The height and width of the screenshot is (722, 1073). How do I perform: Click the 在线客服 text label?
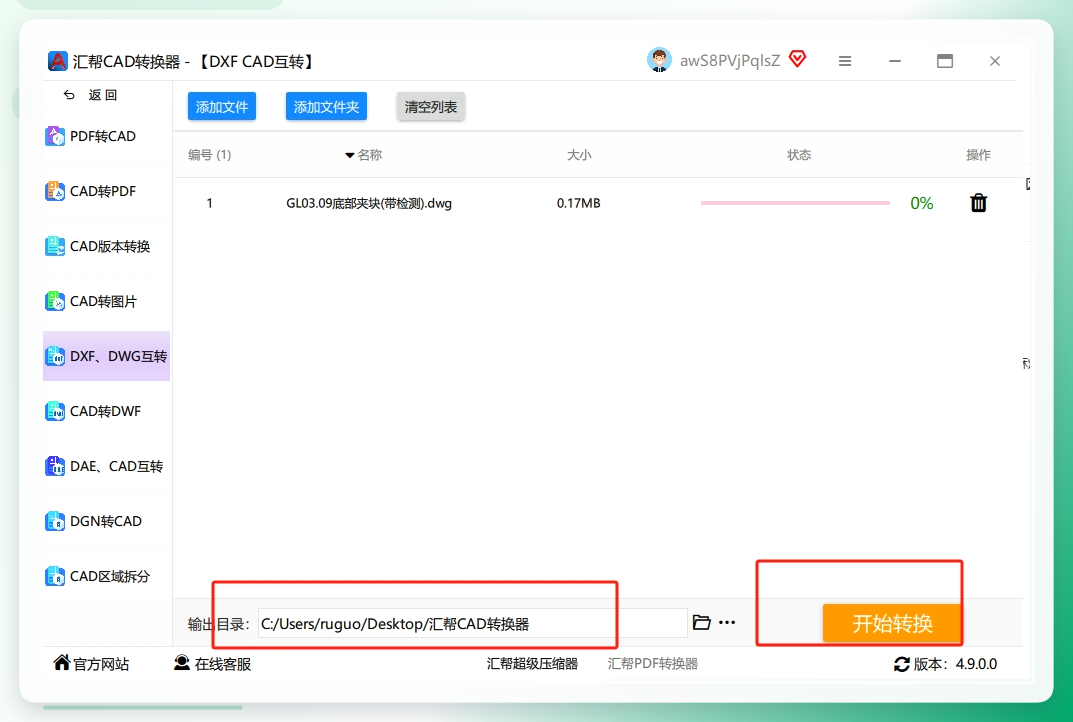[223, 664]
